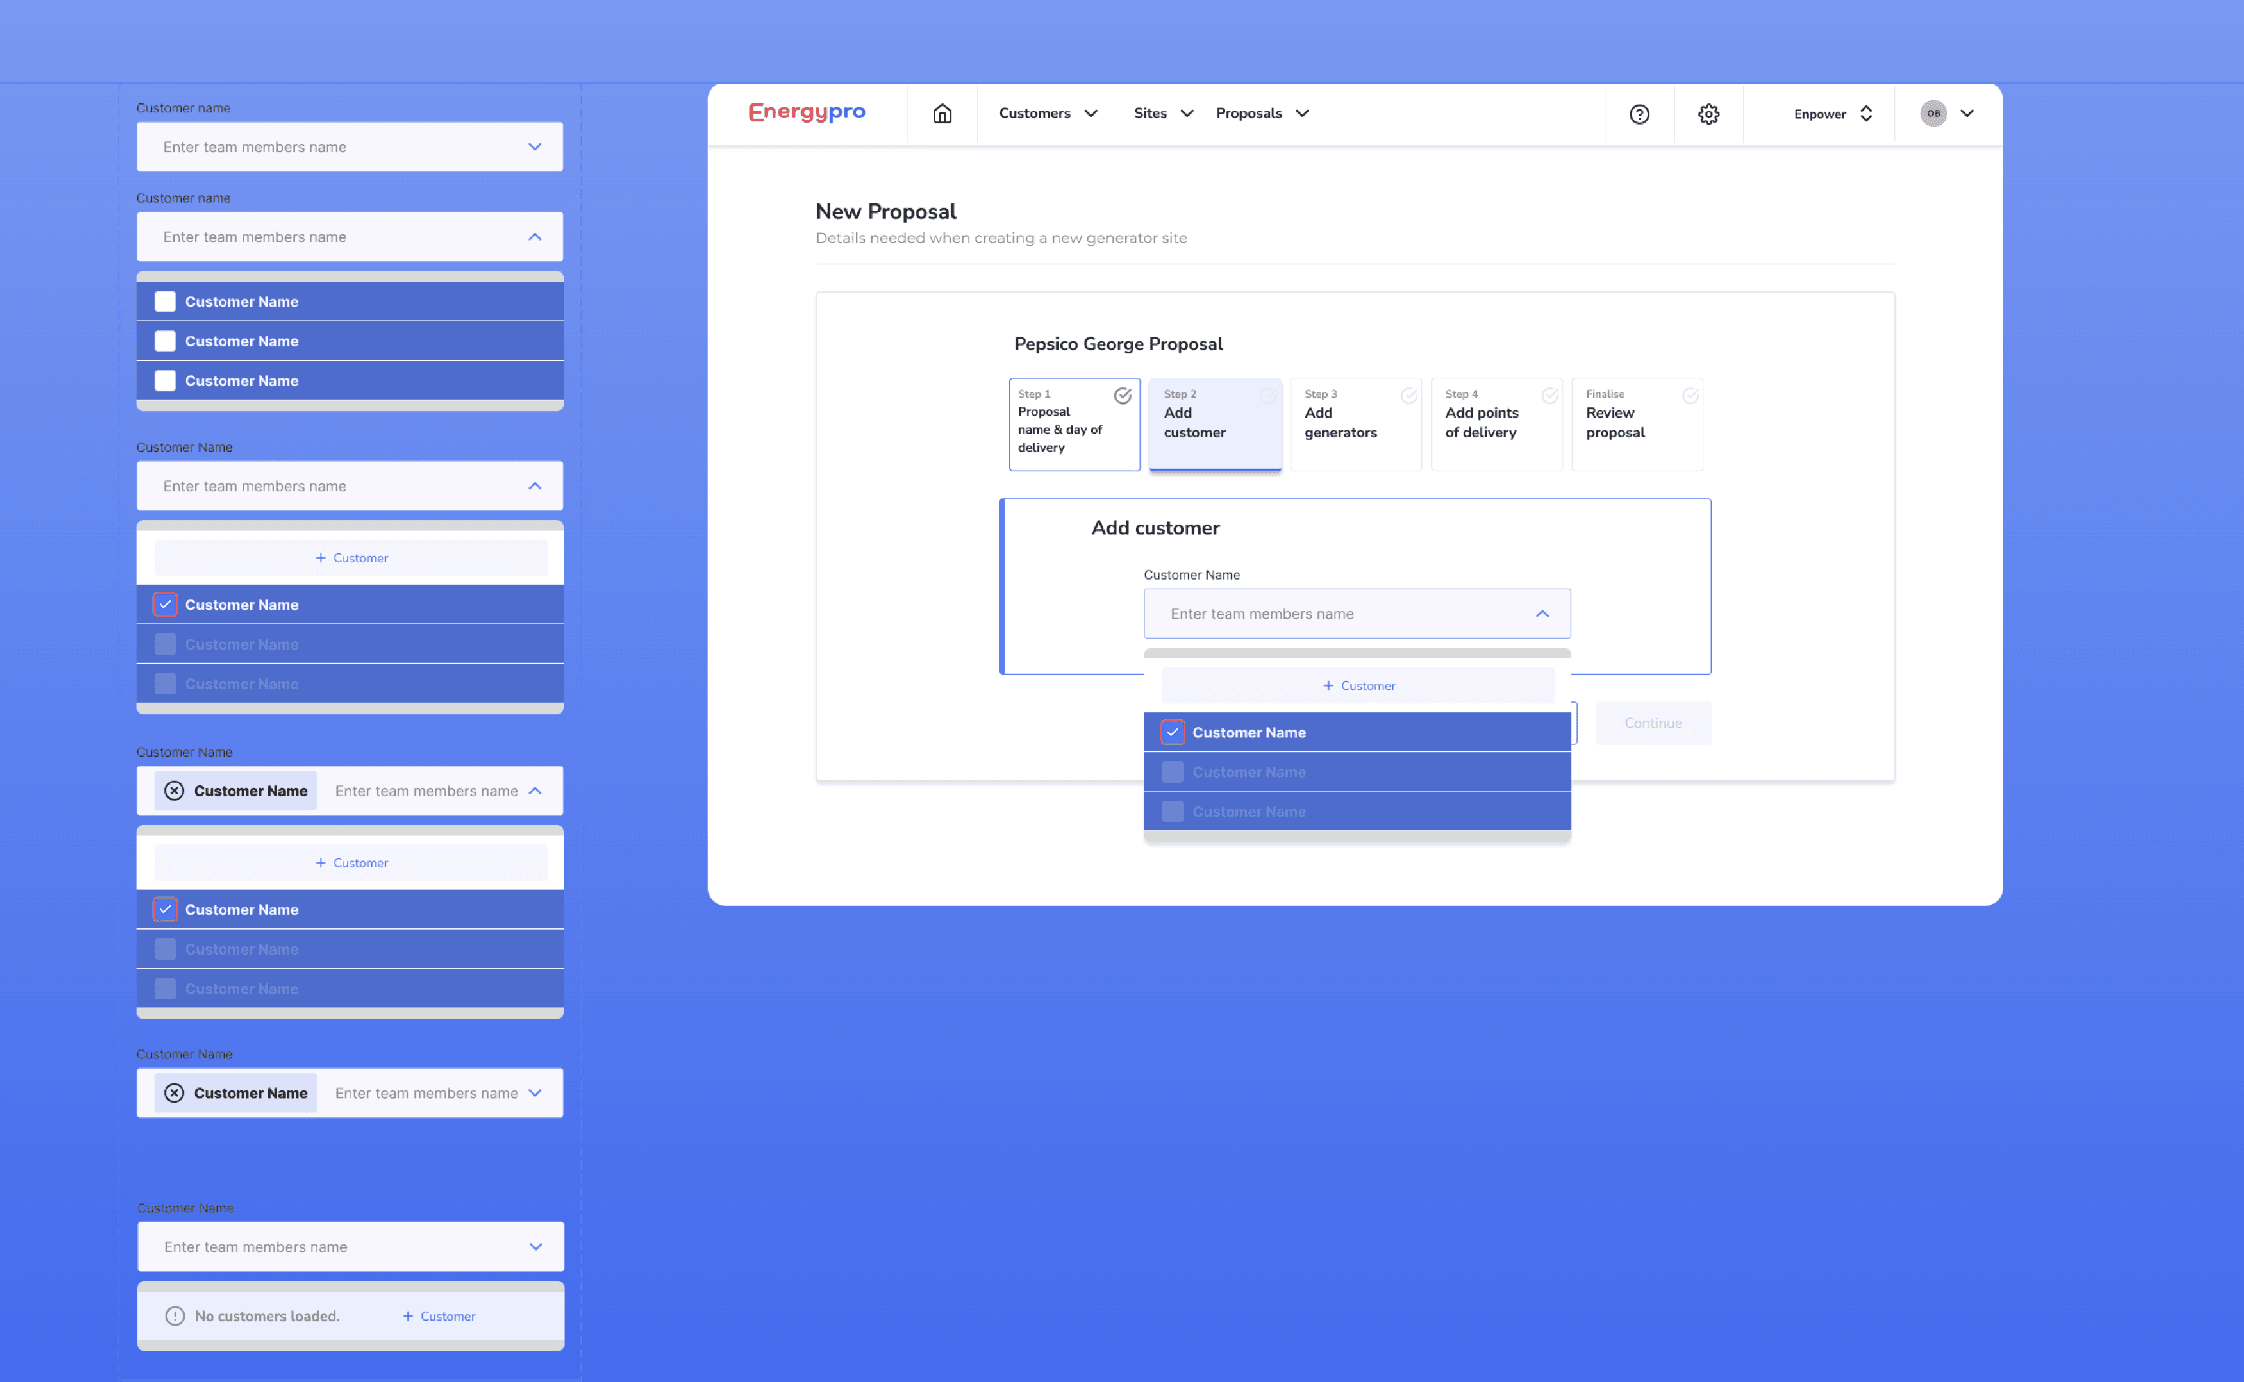Click the Continue button

(1653, 723)
